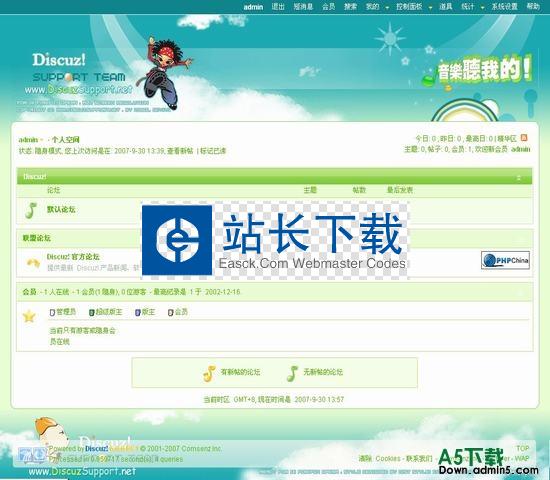Click the orange RSS feed icon
550x480 pixels.
[x=524, y=138]
